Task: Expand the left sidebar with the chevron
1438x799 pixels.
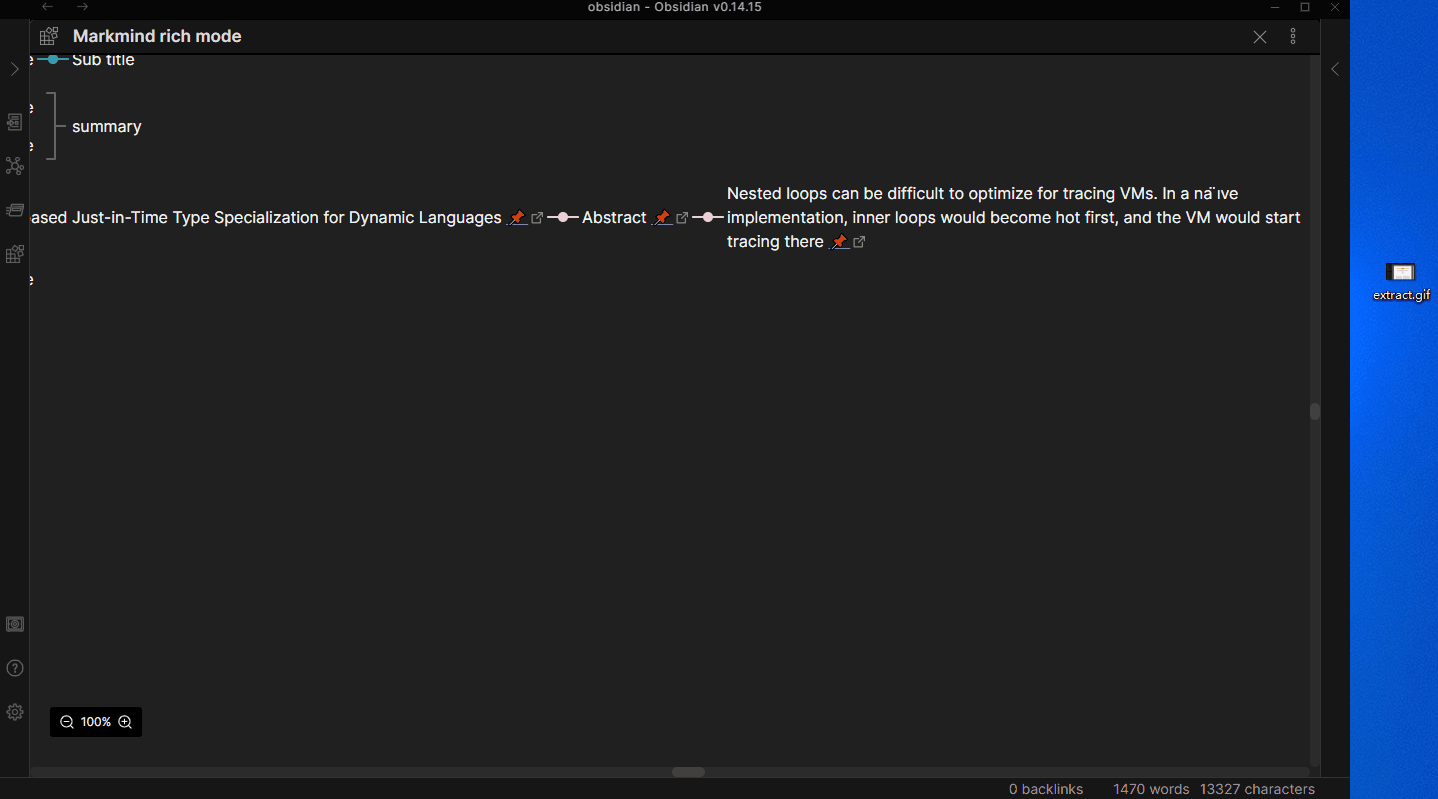Action: 14,68
